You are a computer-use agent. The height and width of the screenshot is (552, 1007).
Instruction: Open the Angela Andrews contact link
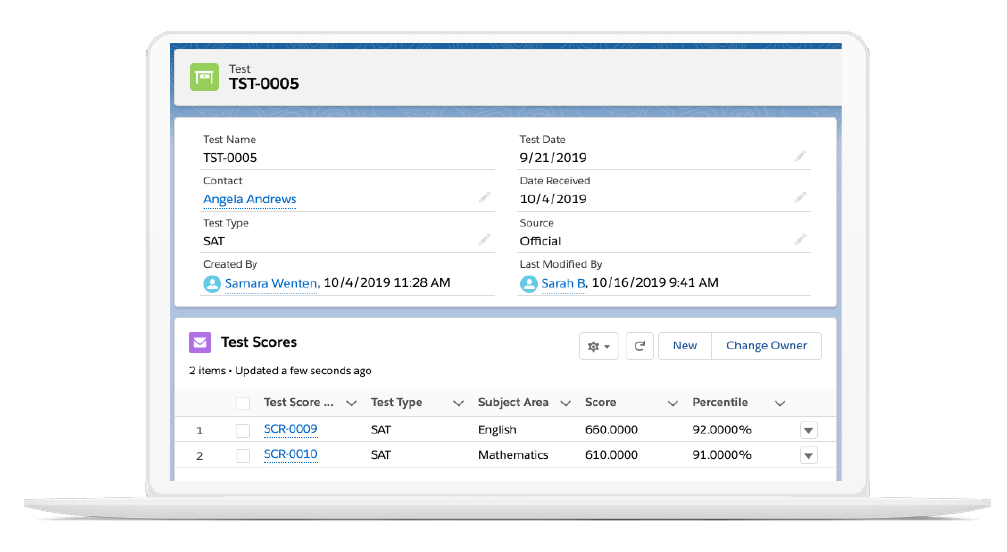[250, 199]
